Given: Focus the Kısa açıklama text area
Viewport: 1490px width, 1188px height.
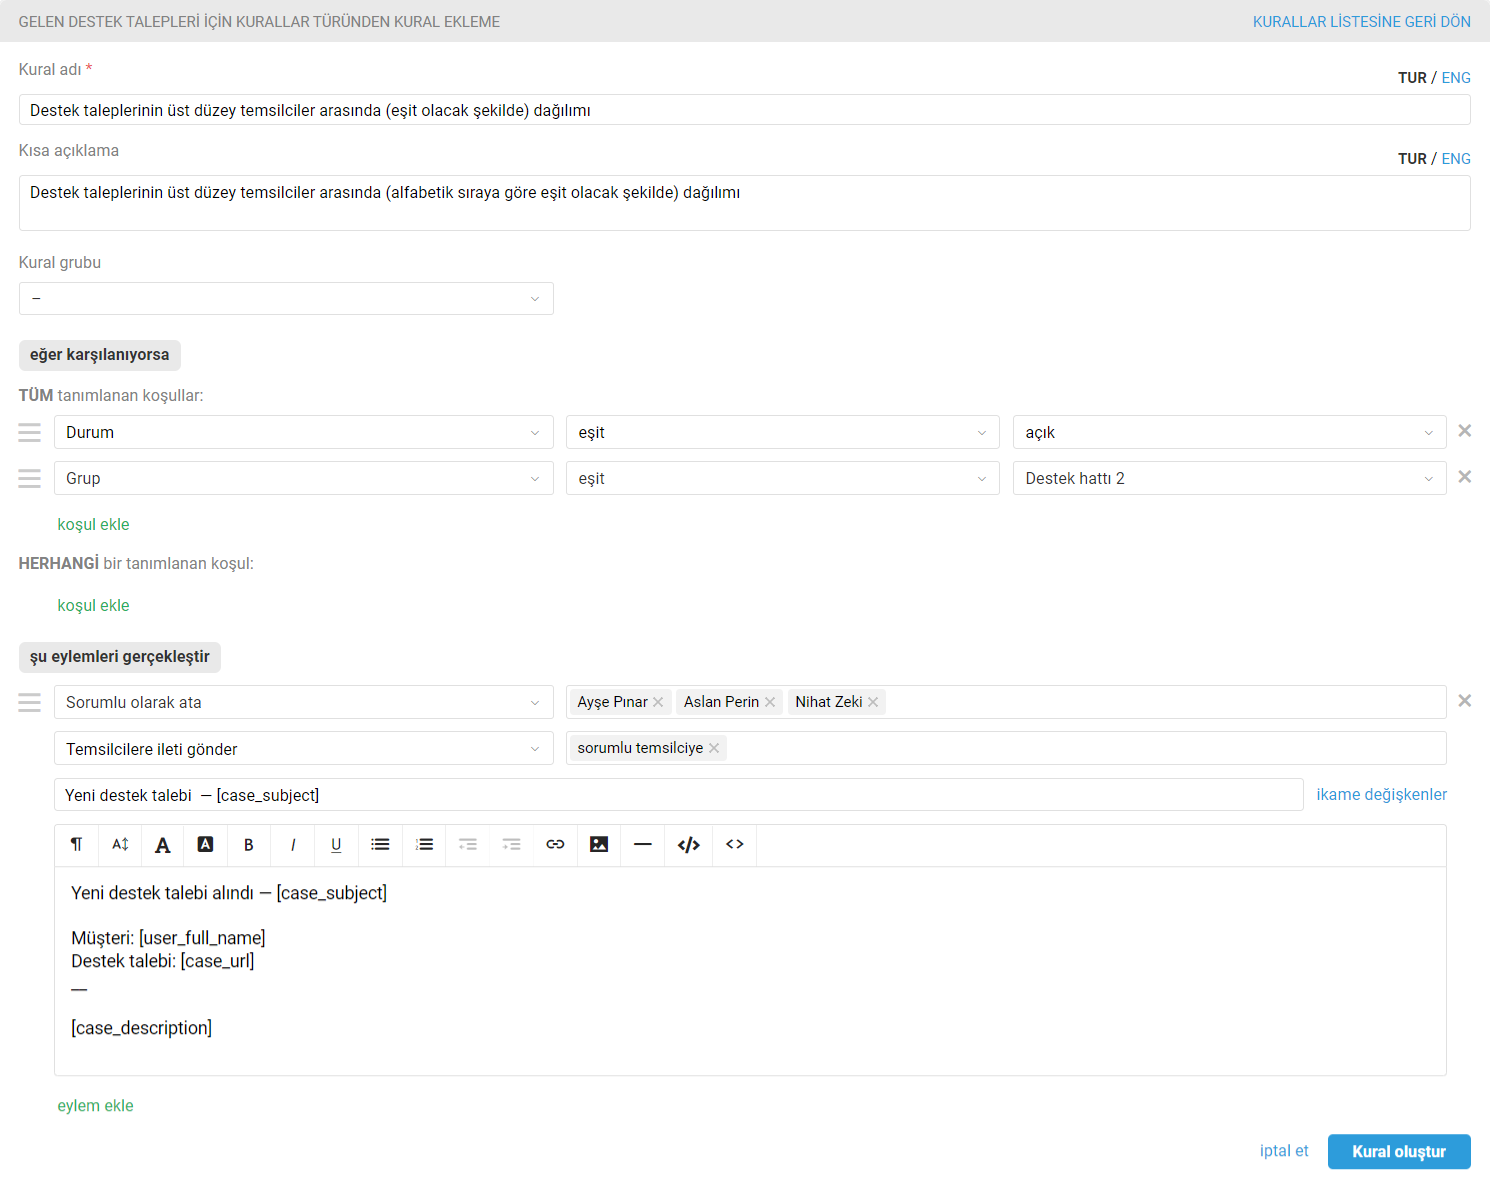Looking at the screenshot, I should (745, 203).
